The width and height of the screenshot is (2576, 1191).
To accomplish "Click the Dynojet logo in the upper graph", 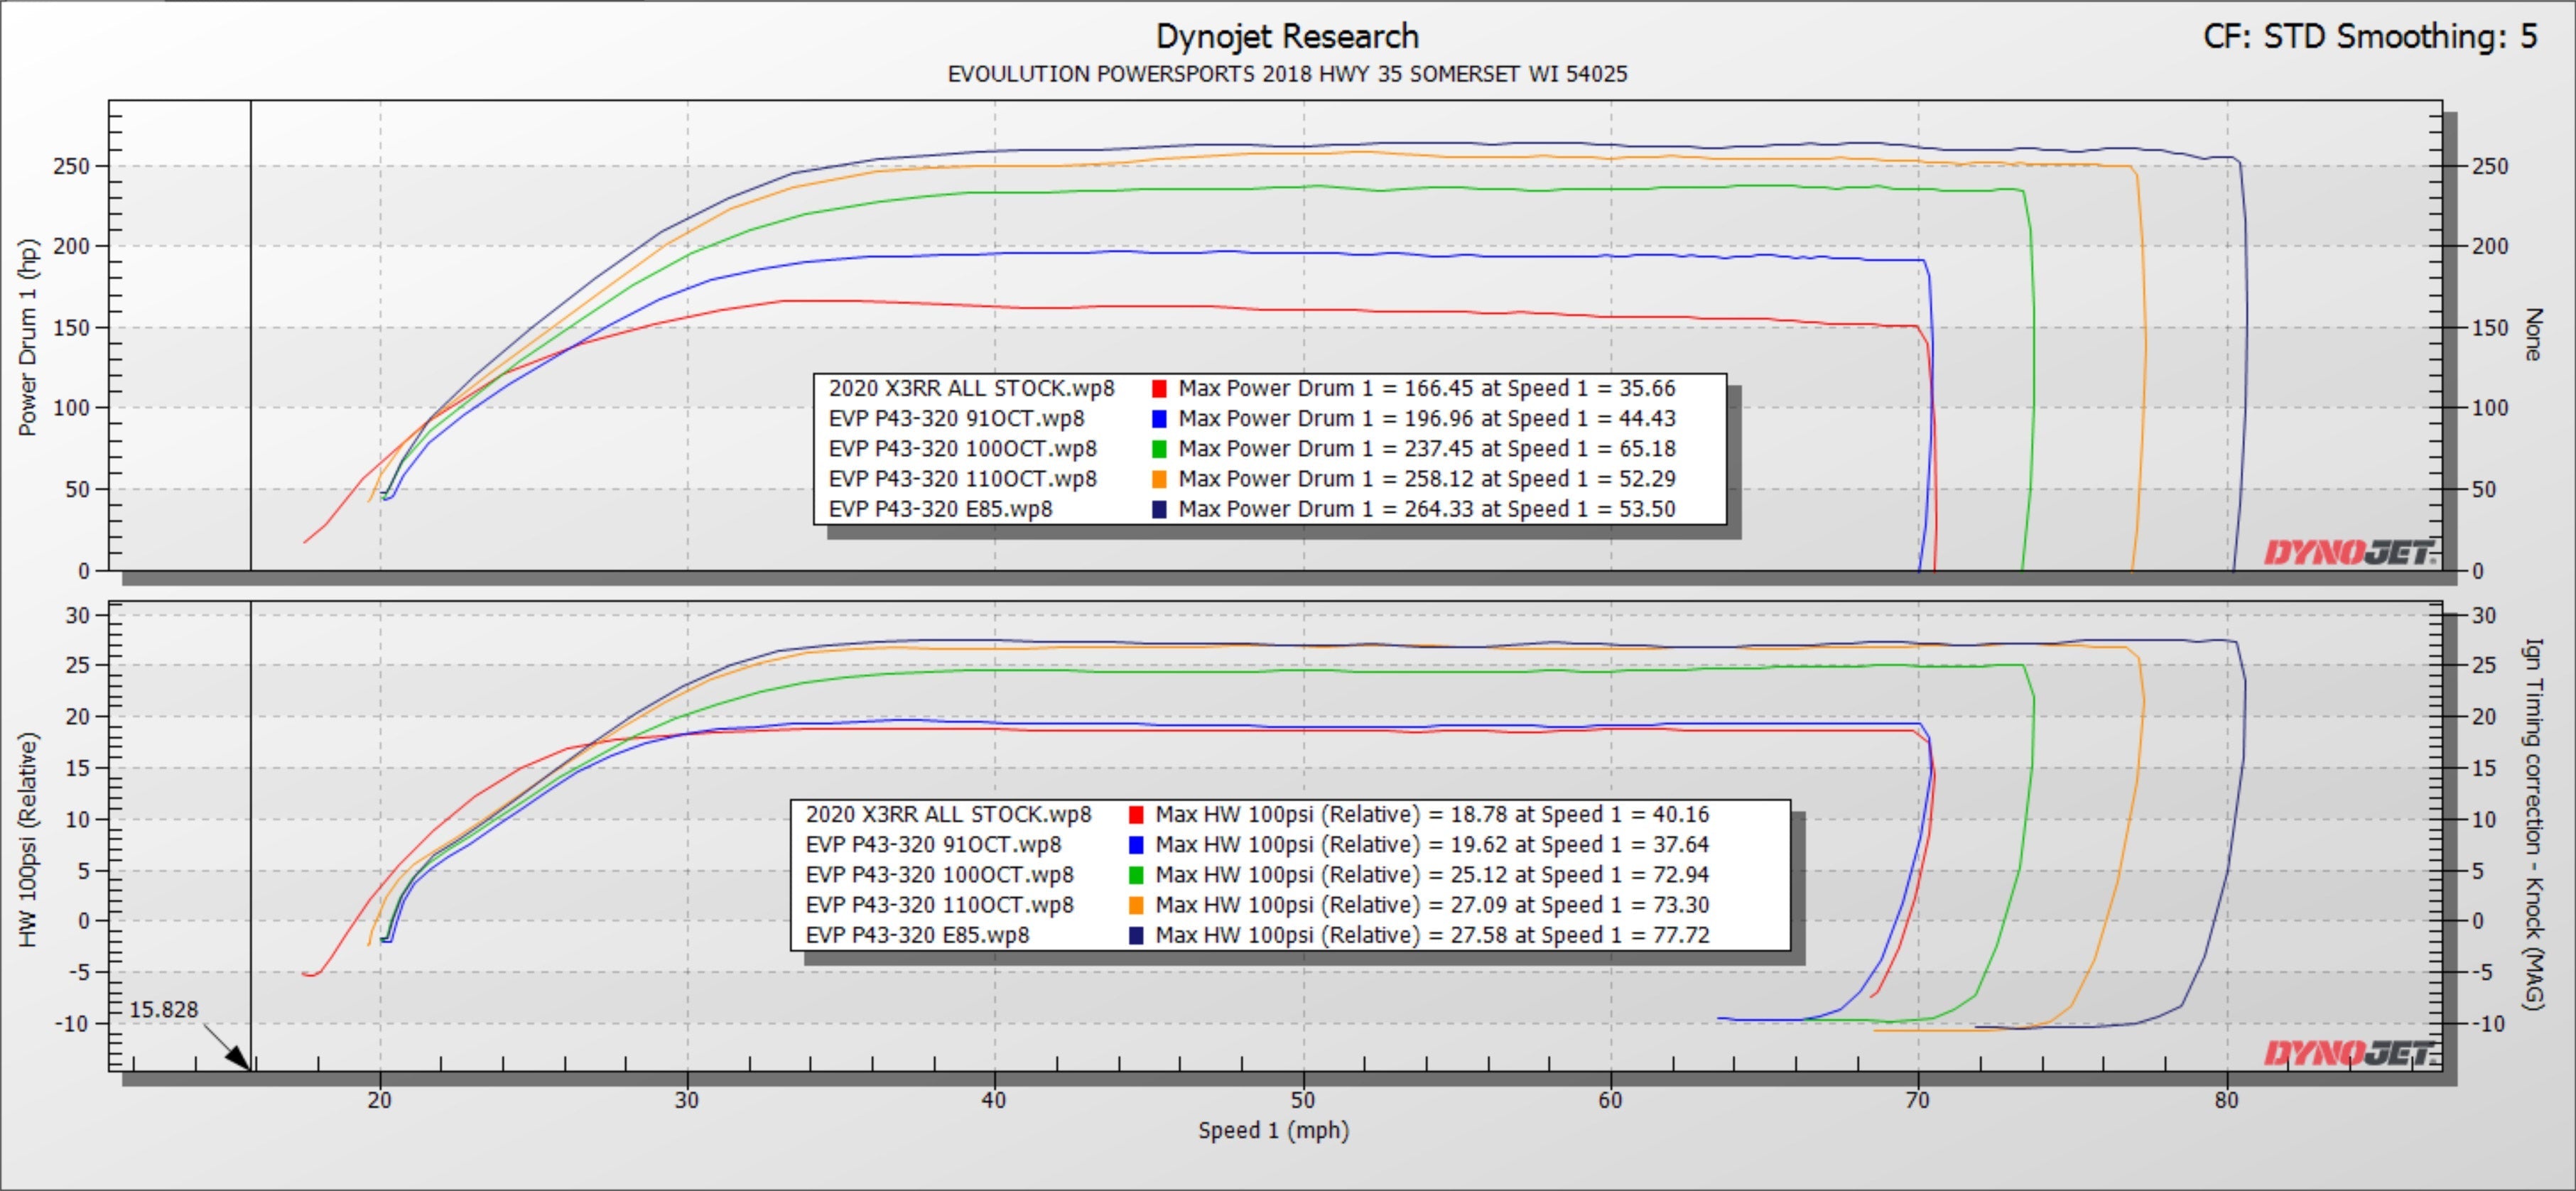I will point(2350,552).
